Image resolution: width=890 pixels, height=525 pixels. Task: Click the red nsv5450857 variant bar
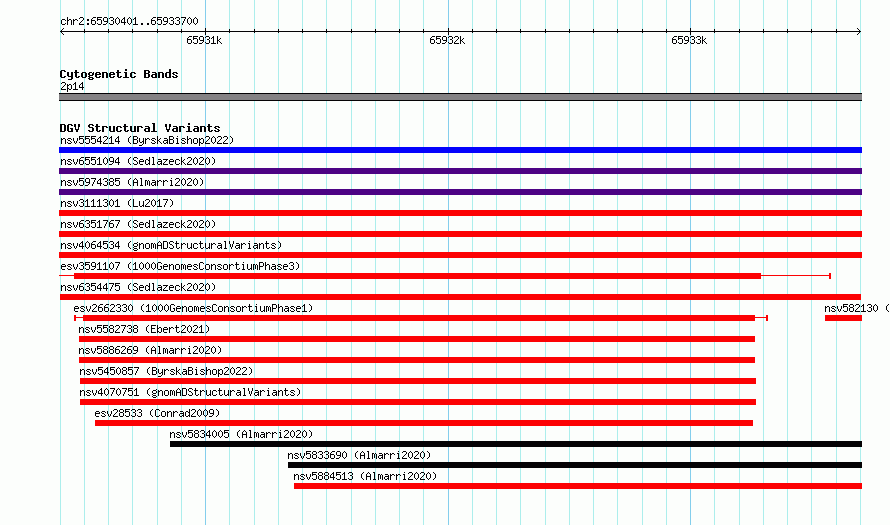coord(418,381)
